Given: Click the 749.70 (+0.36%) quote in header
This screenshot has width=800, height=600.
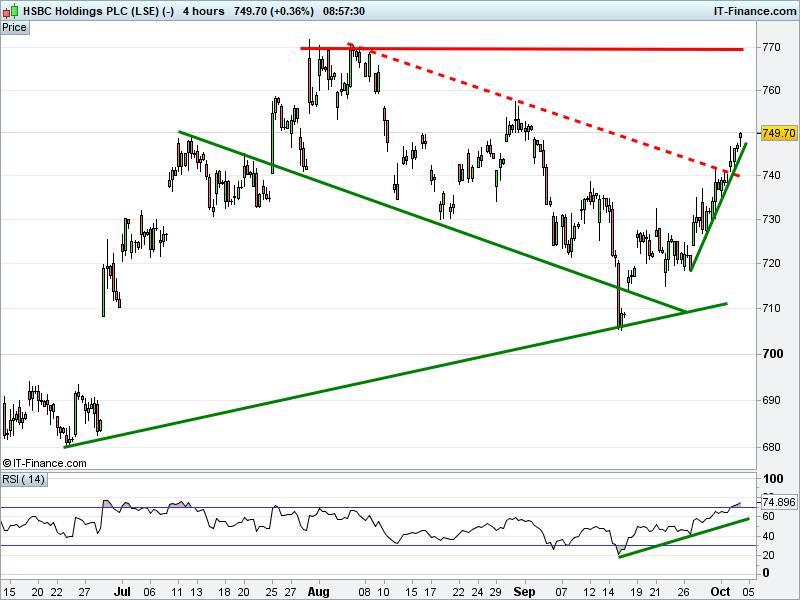Looking at the screenshot, I should coord(273,11).
